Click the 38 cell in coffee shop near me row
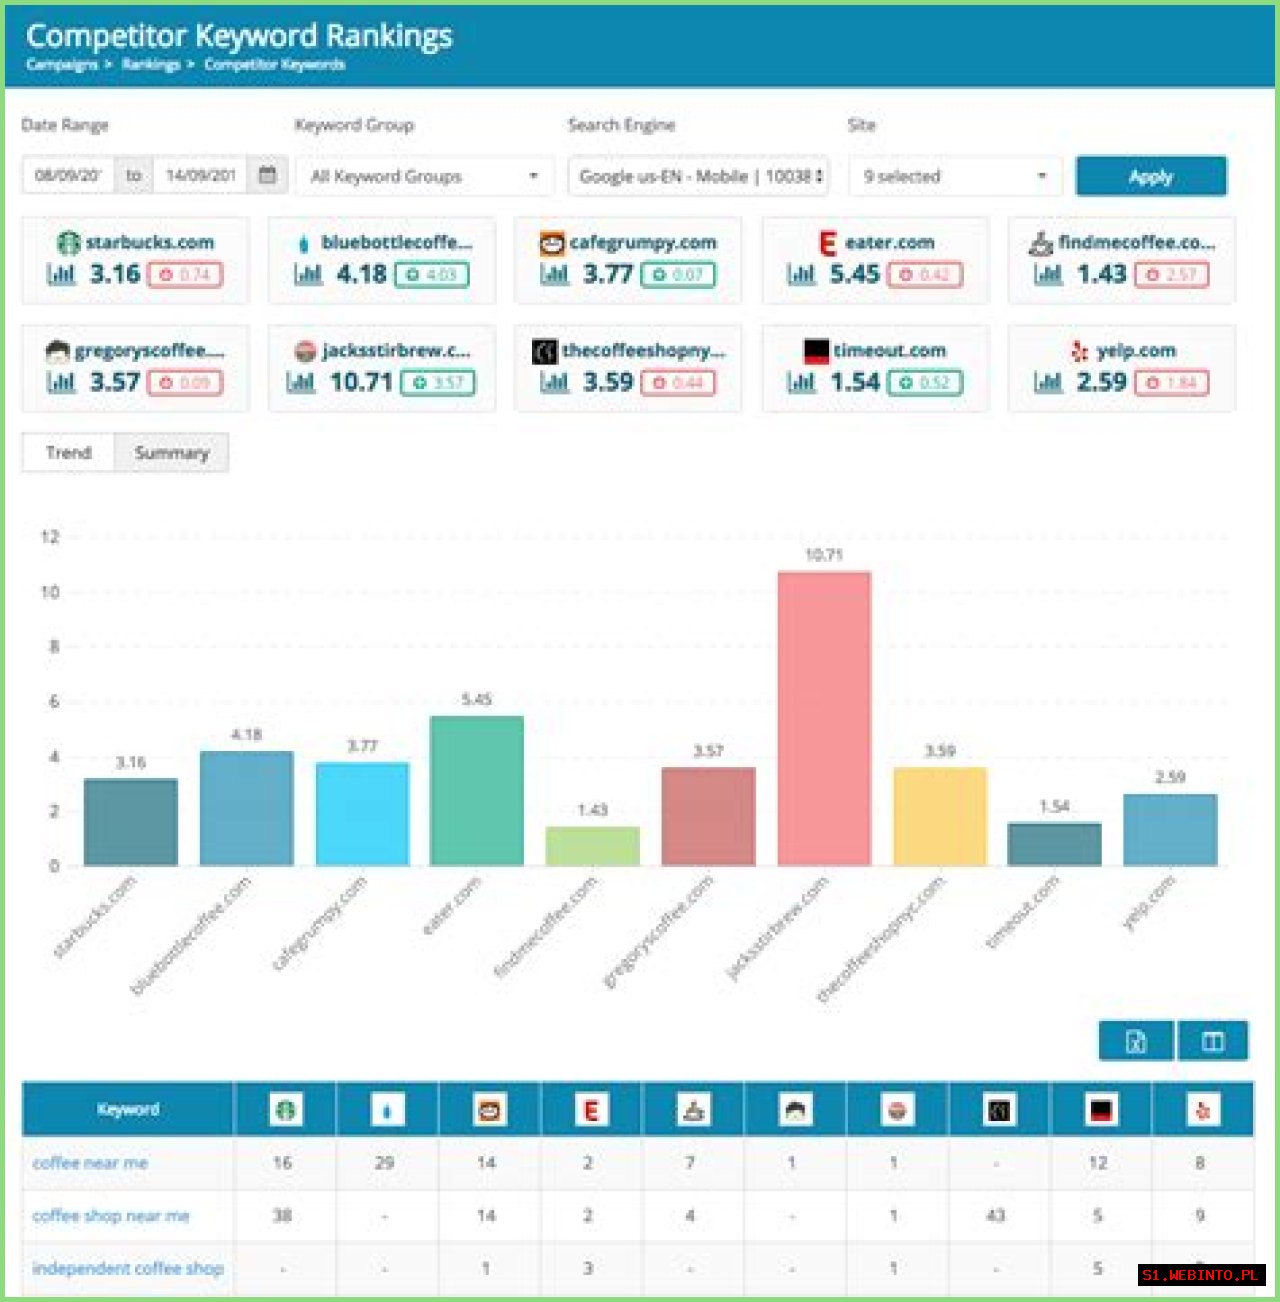Viewport: 1280px width, 1302px height. (283, 1216)
